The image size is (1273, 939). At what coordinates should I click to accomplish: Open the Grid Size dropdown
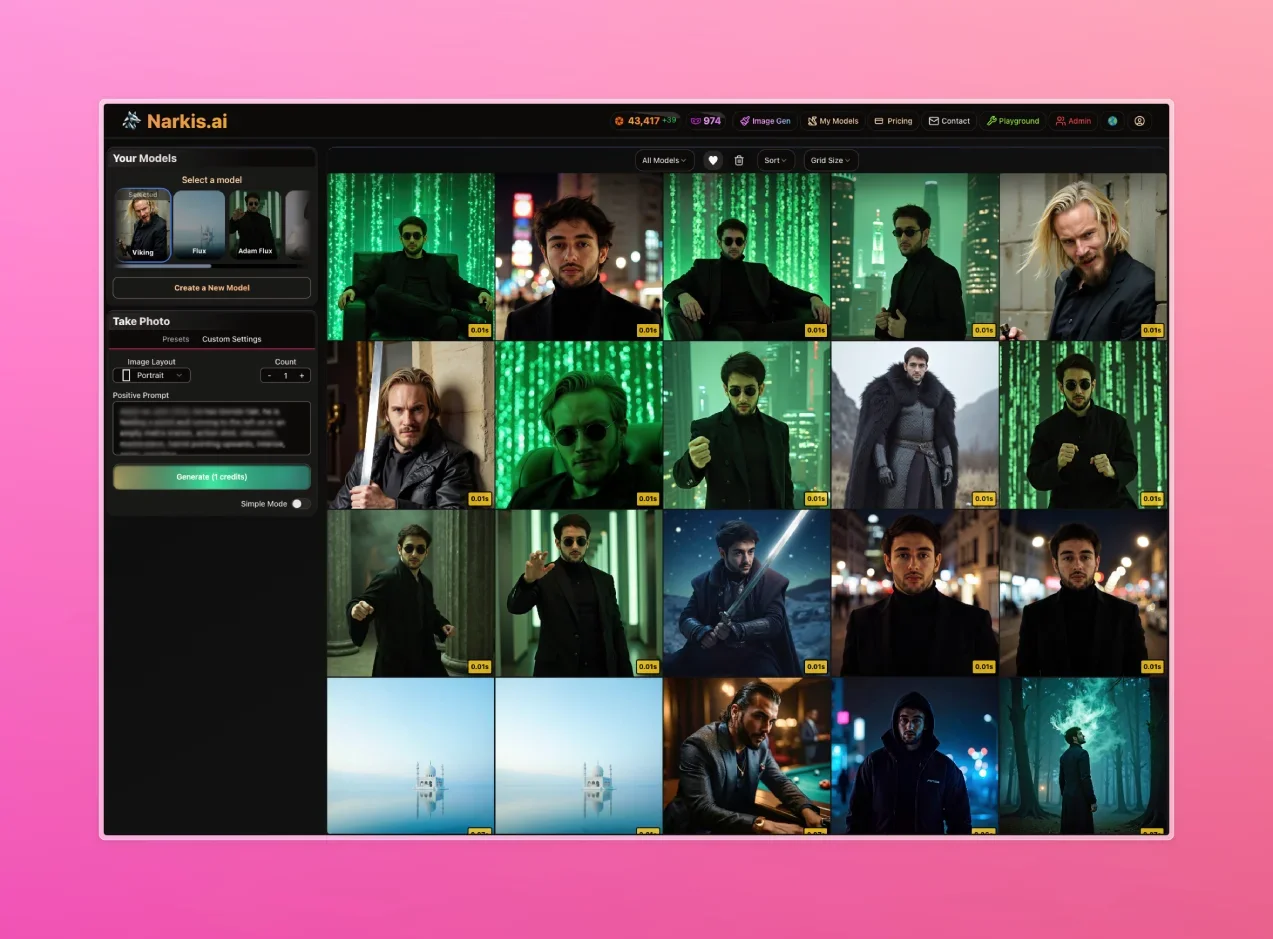click(x=830, y=160)
